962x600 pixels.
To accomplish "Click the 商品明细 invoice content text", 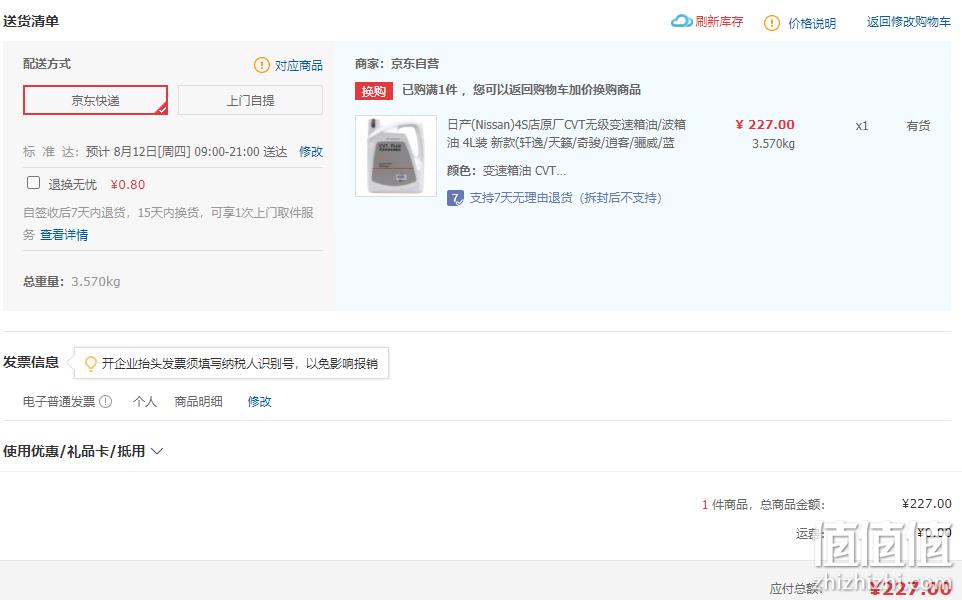I will [x=198, y=401].
